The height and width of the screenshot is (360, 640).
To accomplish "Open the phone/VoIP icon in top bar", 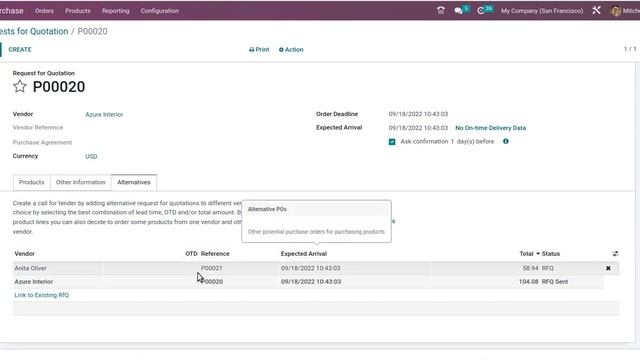I will point(441,11).
